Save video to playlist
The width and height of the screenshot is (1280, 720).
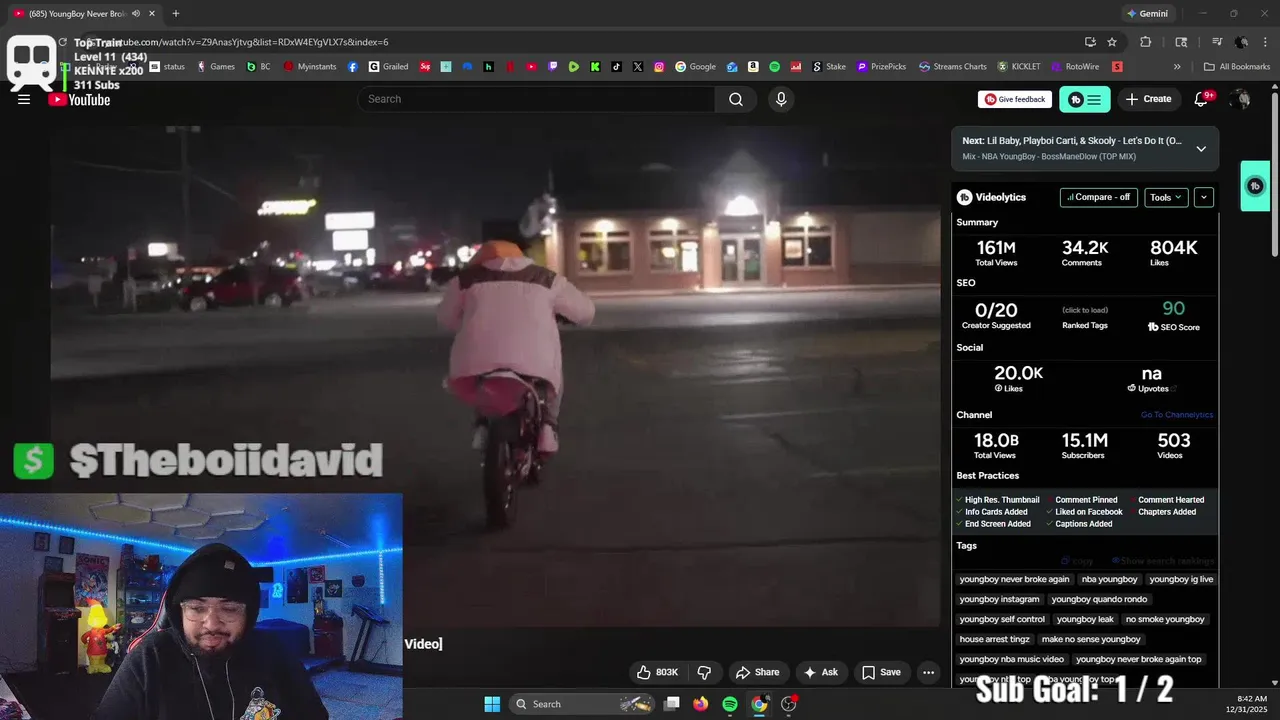tap(881, 672)
